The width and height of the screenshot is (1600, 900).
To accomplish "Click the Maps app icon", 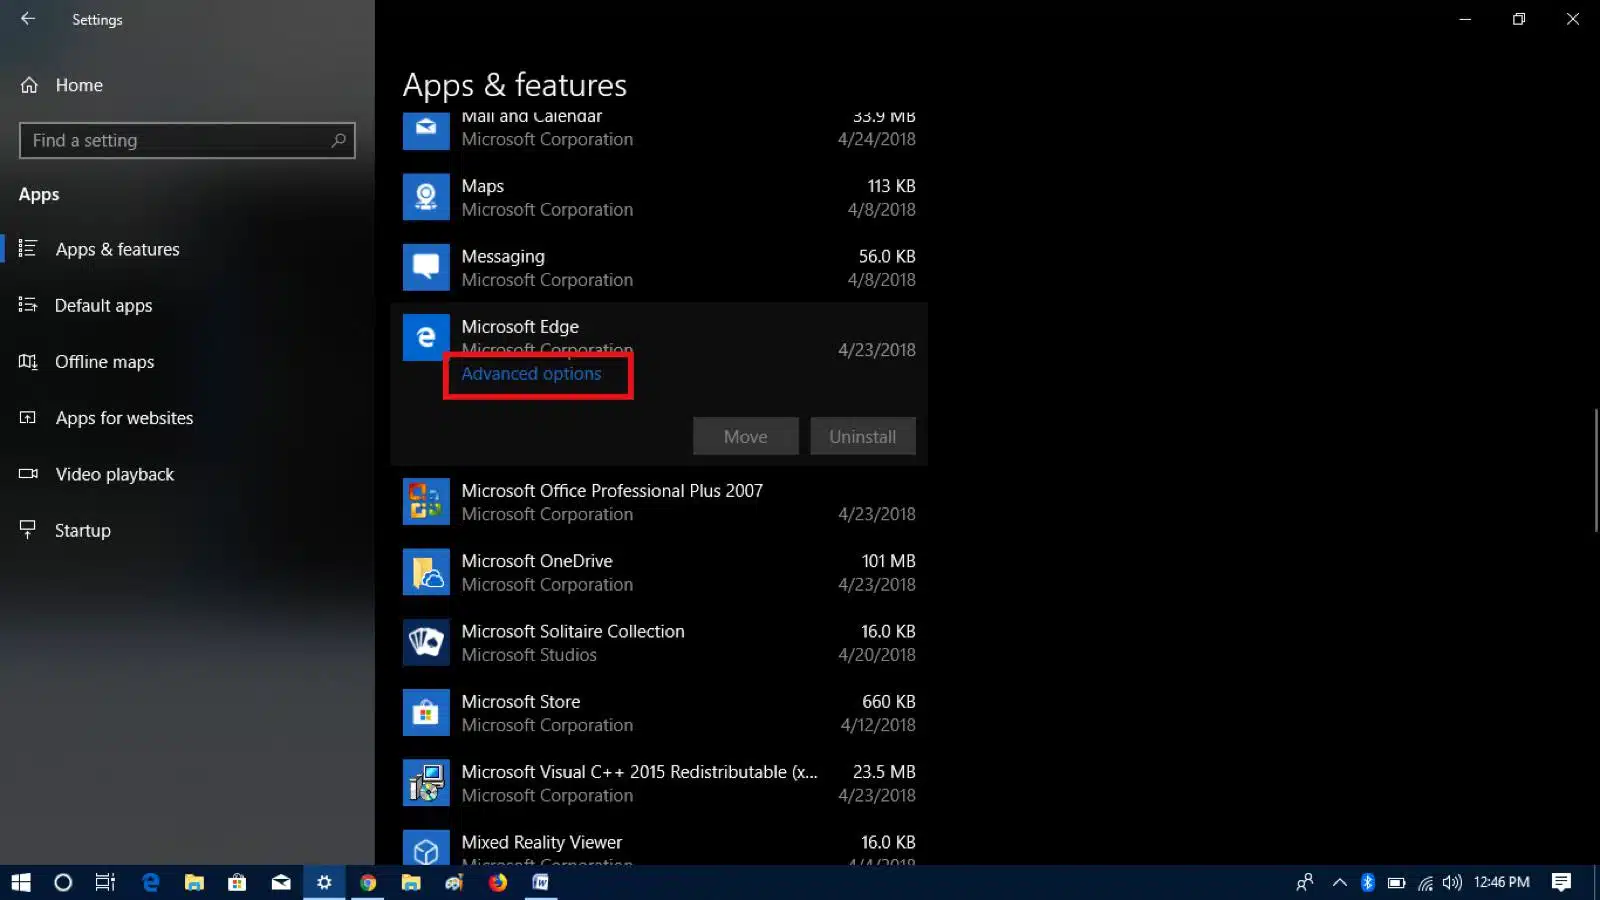I will (x=426, y=197).
